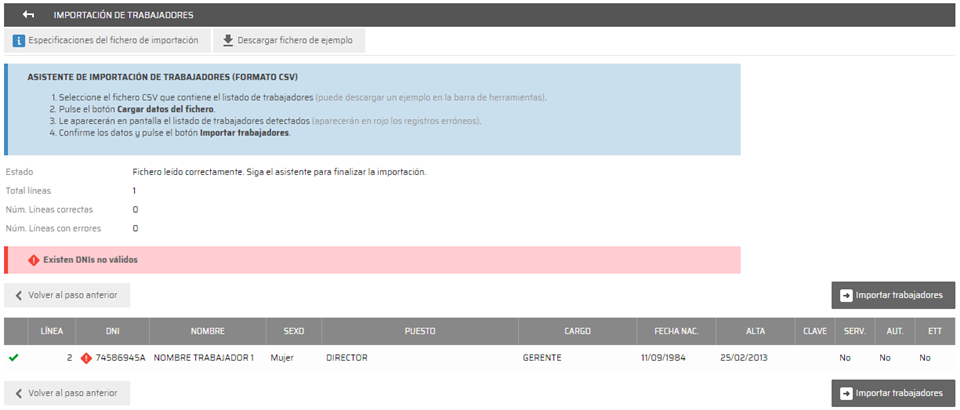Click the download icon for the example file
This screenshot has height=410, width=960.
227,41
